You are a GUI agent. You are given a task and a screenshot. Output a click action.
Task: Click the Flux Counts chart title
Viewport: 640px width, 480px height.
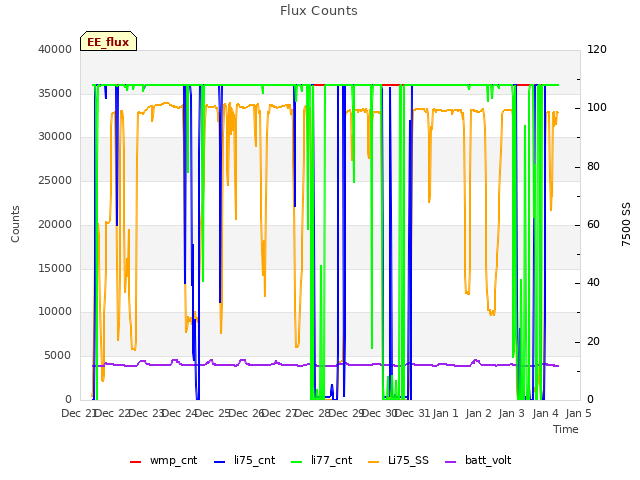pyautogui.click(x=319, y=11)
